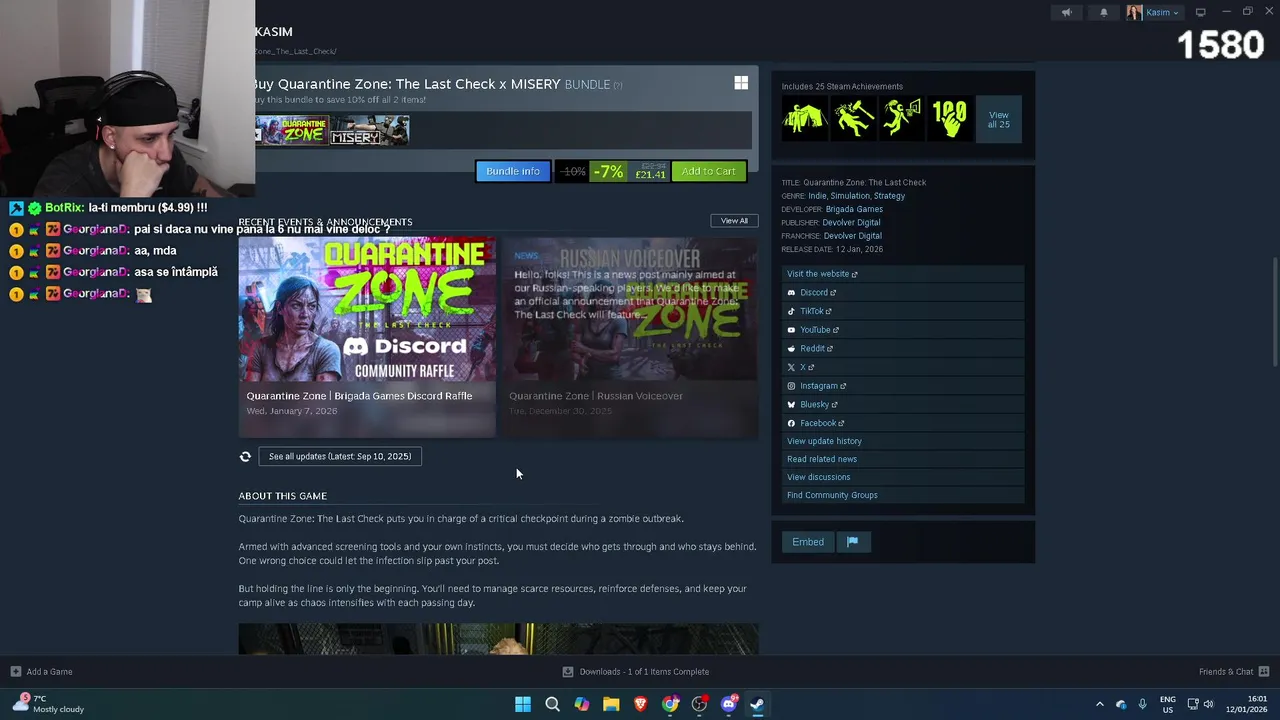Open File Explorer from the taskbar
This screenshot has width=1280, height=720.
point(611,704)
